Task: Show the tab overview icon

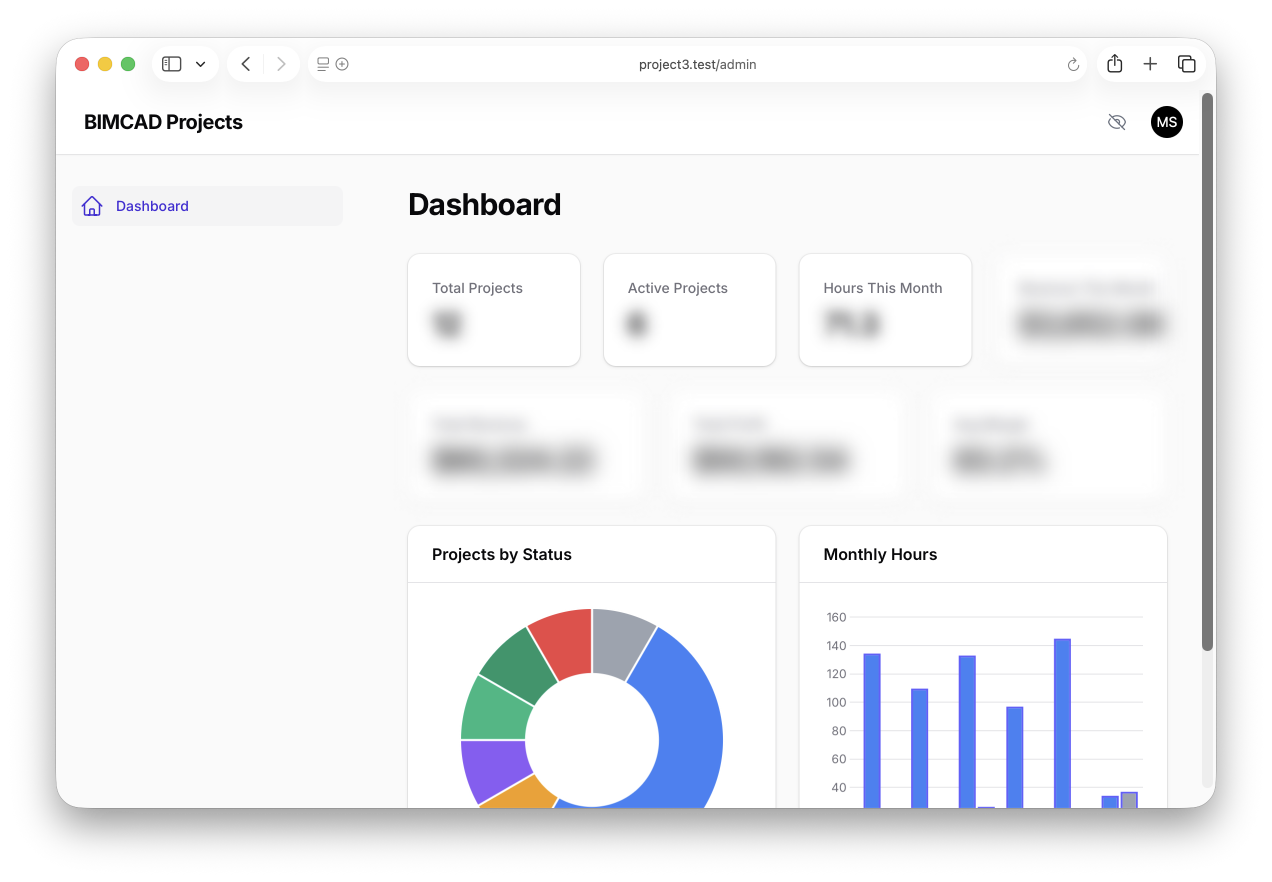Action: point(1187,64)
